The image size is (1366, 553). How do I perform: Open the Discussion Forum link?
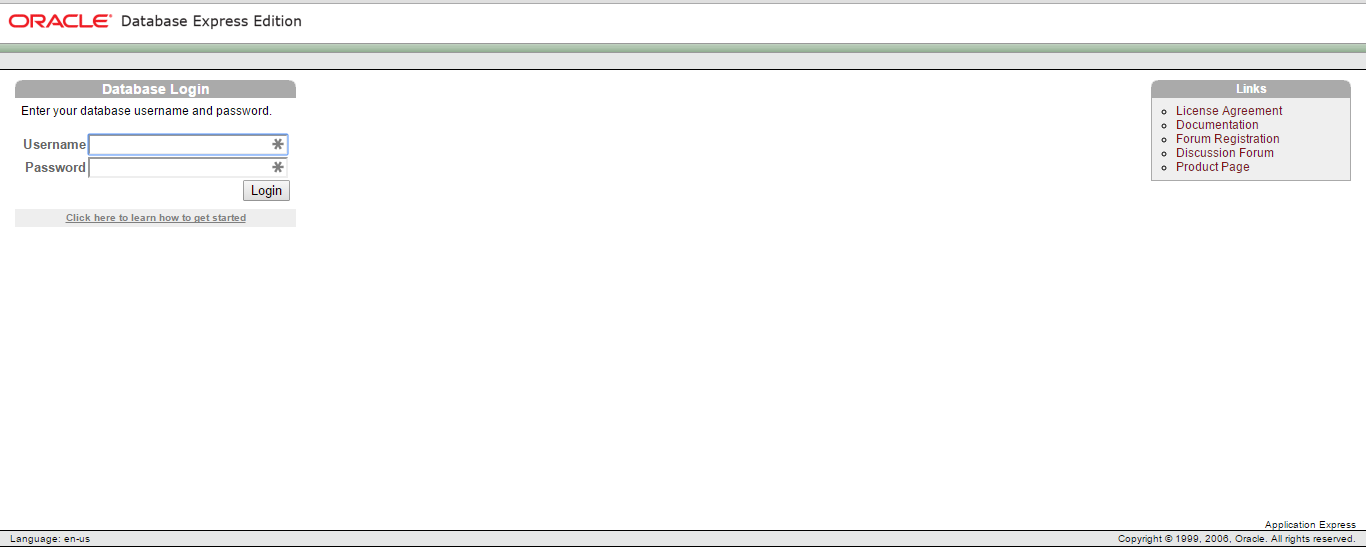[1225, 153]
